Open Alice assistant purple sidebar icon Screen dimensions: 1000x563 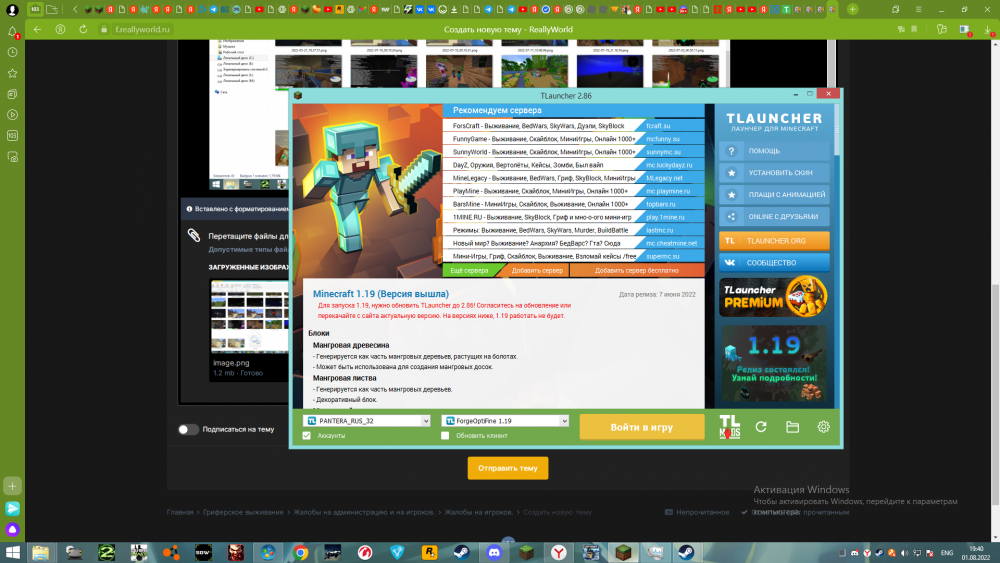(x=12, y=529)
